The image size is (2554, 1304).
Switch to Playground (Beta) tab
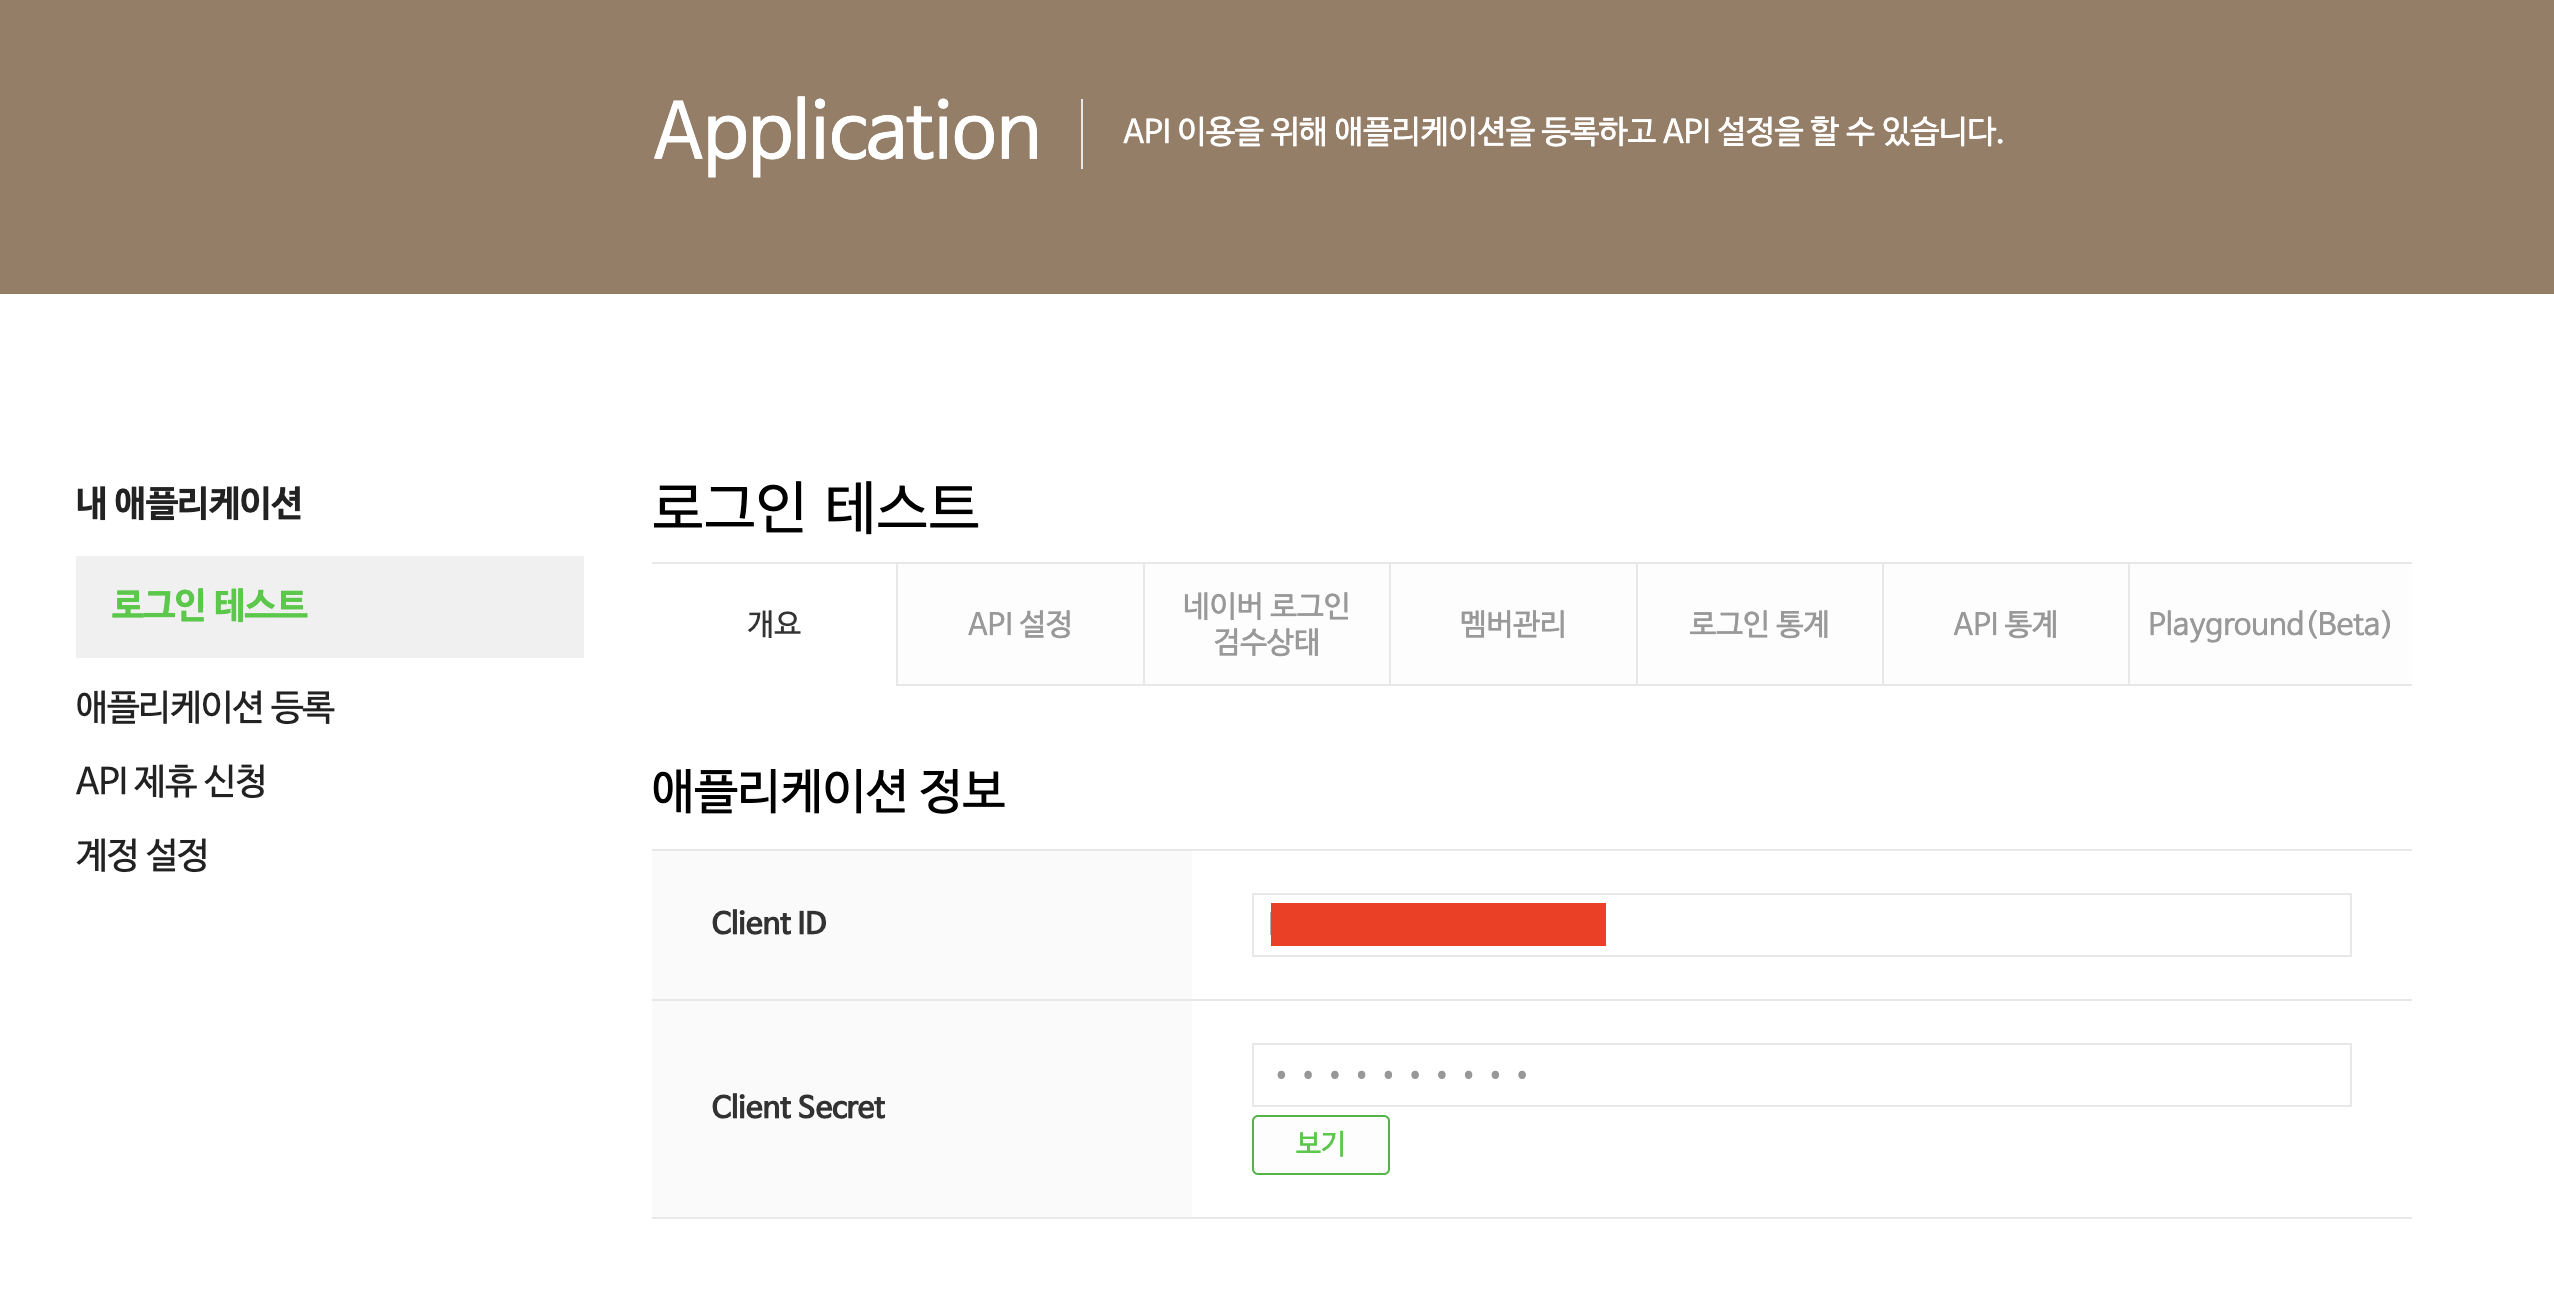pos(2269,624)
